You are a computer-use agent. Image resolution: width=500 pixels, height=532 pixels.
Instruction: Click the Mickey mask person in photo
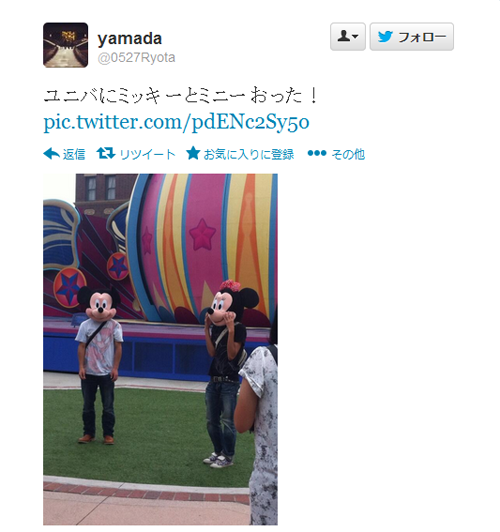(98, 365)
